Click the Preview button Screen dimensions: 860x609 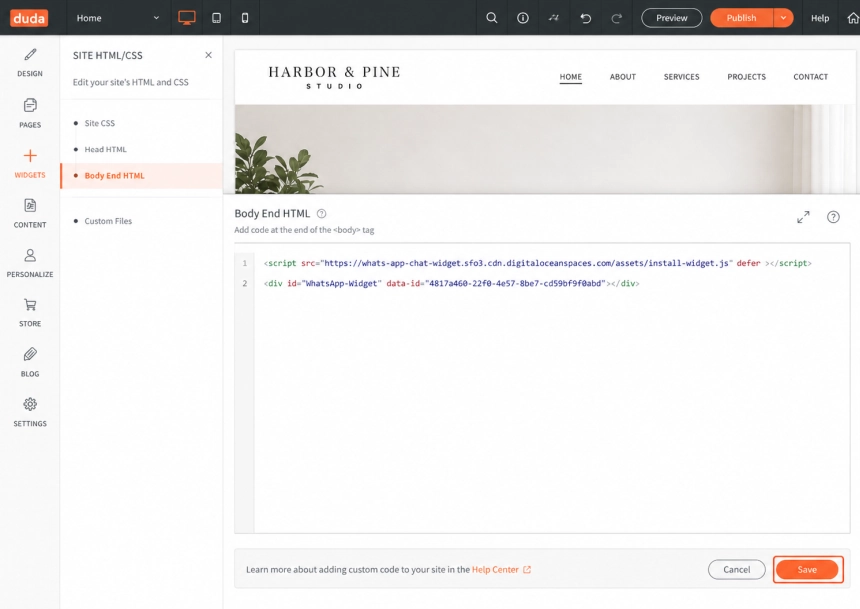[671, 18]
